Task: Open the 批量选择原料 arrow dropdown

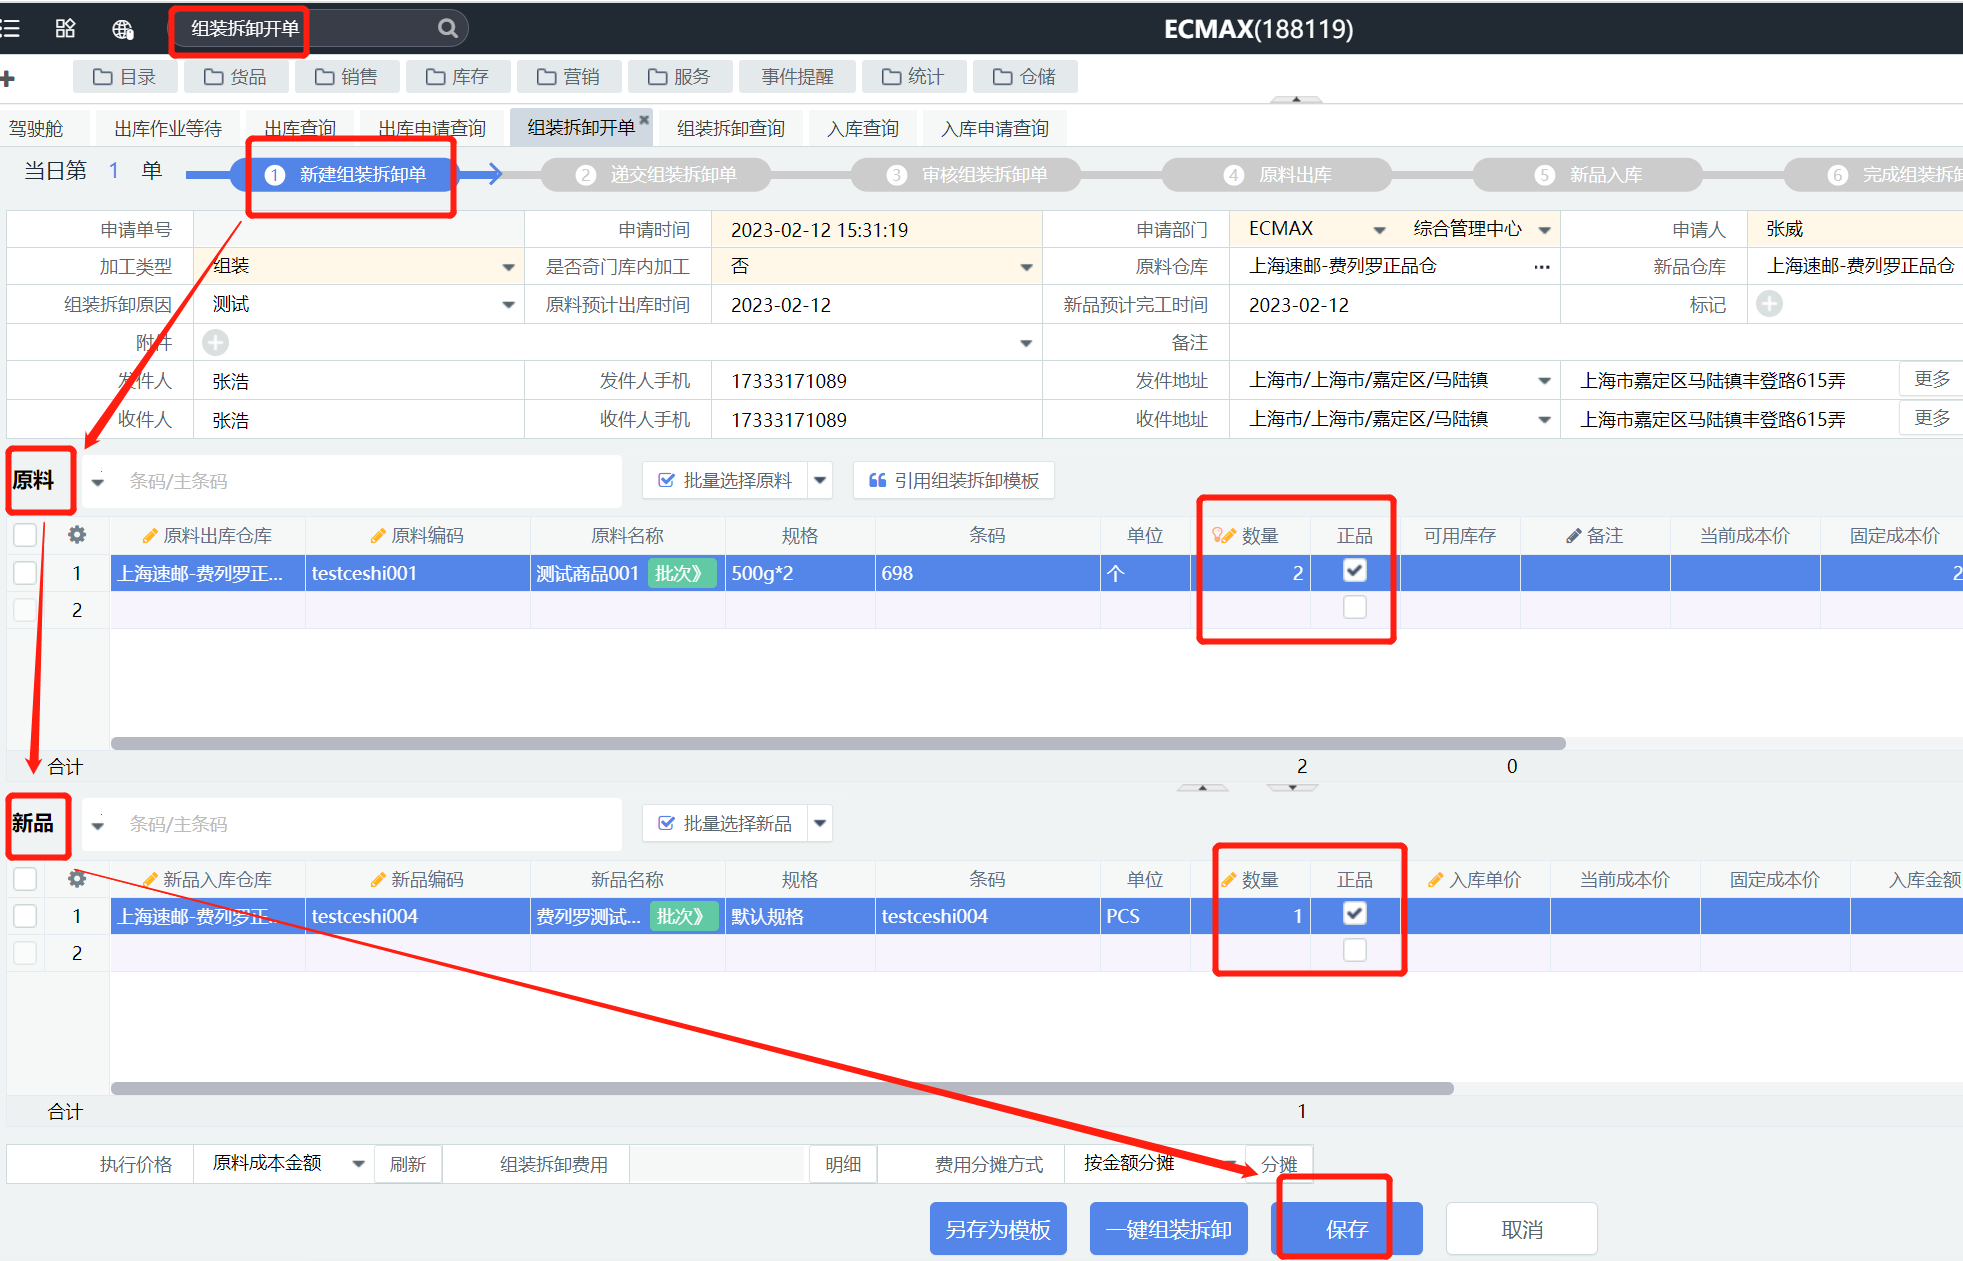Action: coord(820,481)
